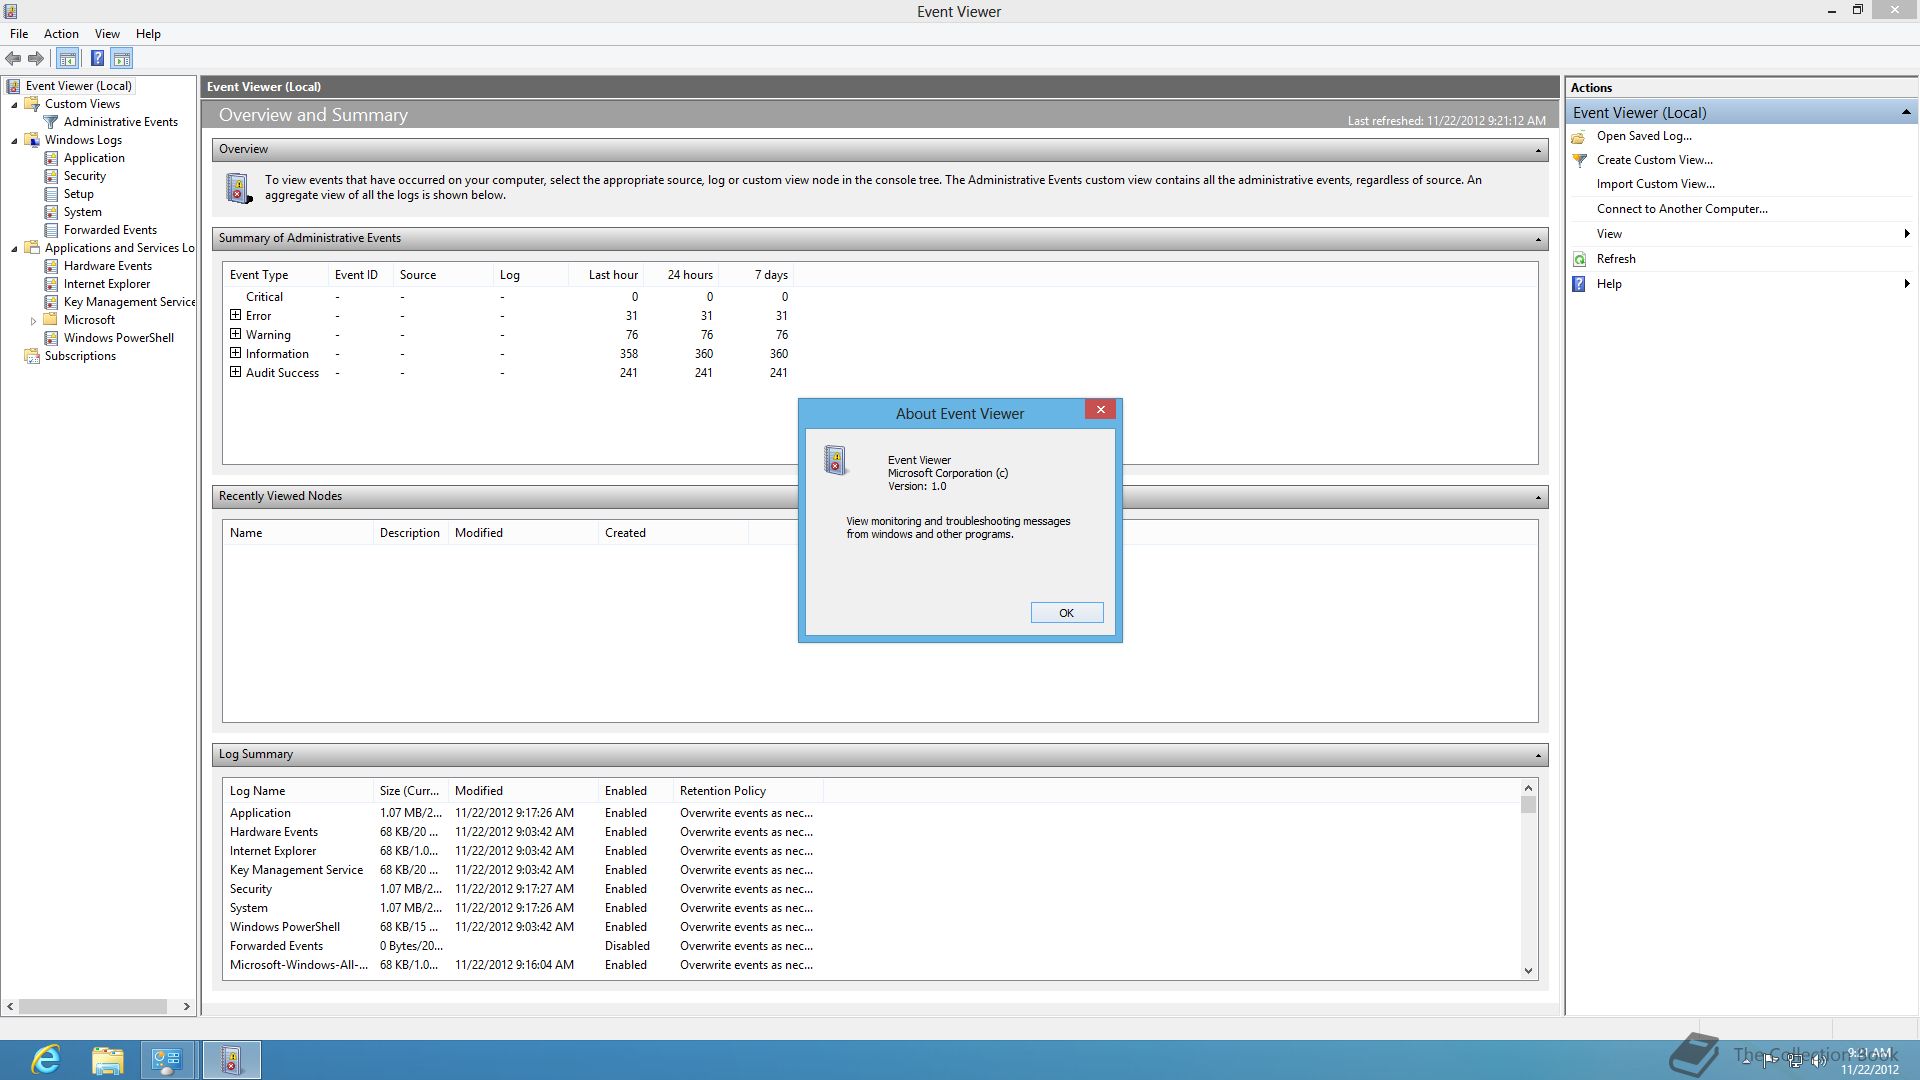
Task: Click Create Custom View action
Action: tap(1654, 160)
